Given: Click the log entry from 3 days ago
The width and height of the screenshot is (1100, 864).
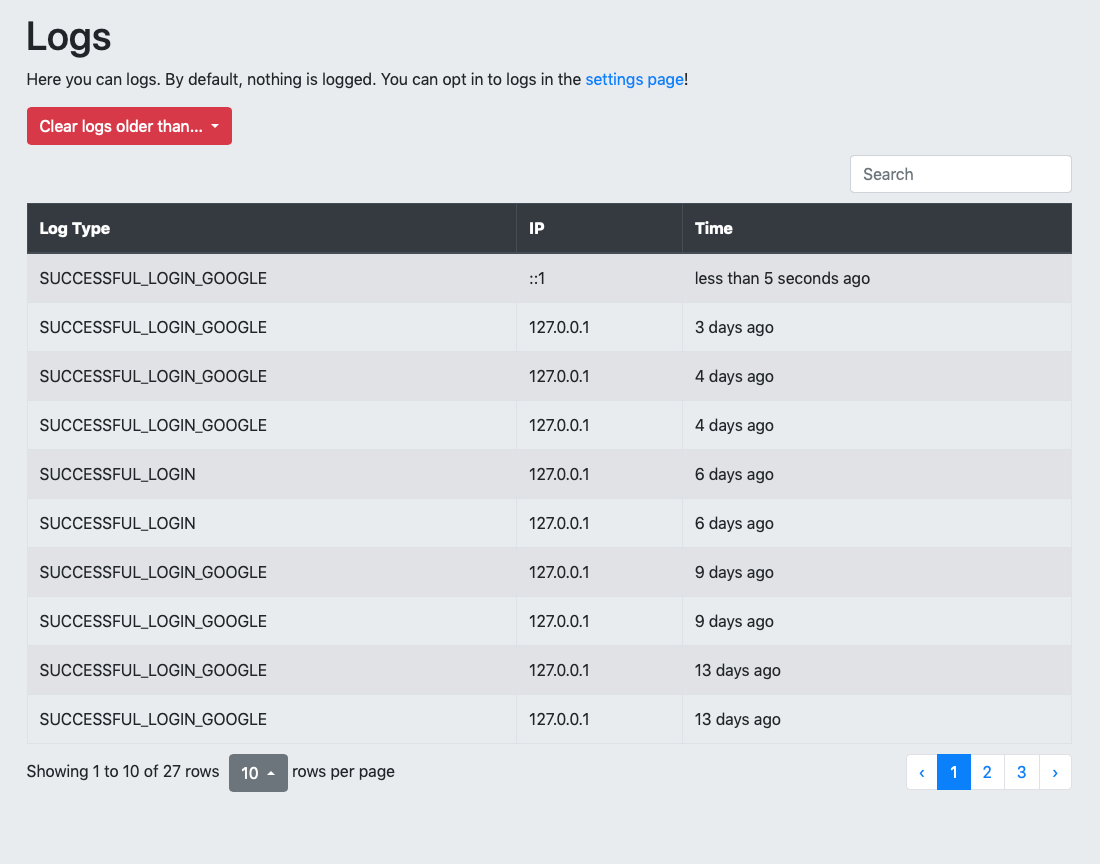Looking at the screenshot, I should (x=549, y=328).
